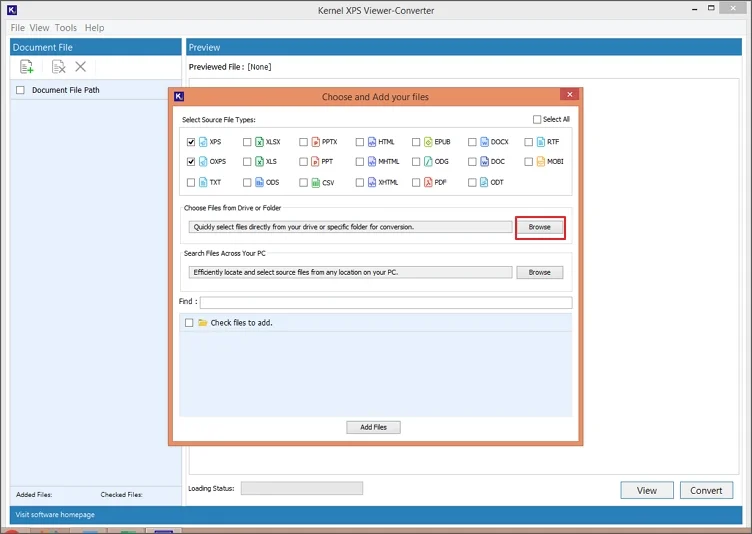
Task: Tick the PDF checkbox
Action: click(416, 182)
